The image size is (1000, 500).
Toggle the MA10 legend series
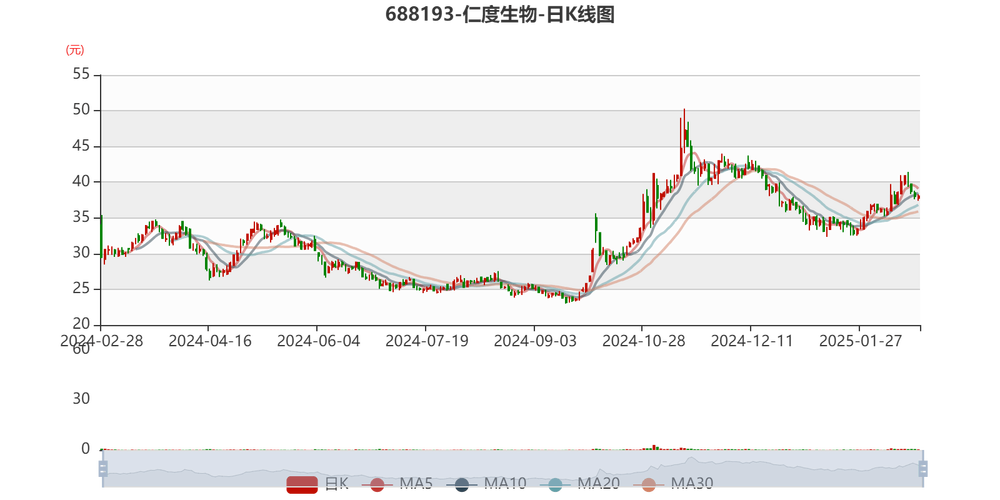click(x=486, y=484)
